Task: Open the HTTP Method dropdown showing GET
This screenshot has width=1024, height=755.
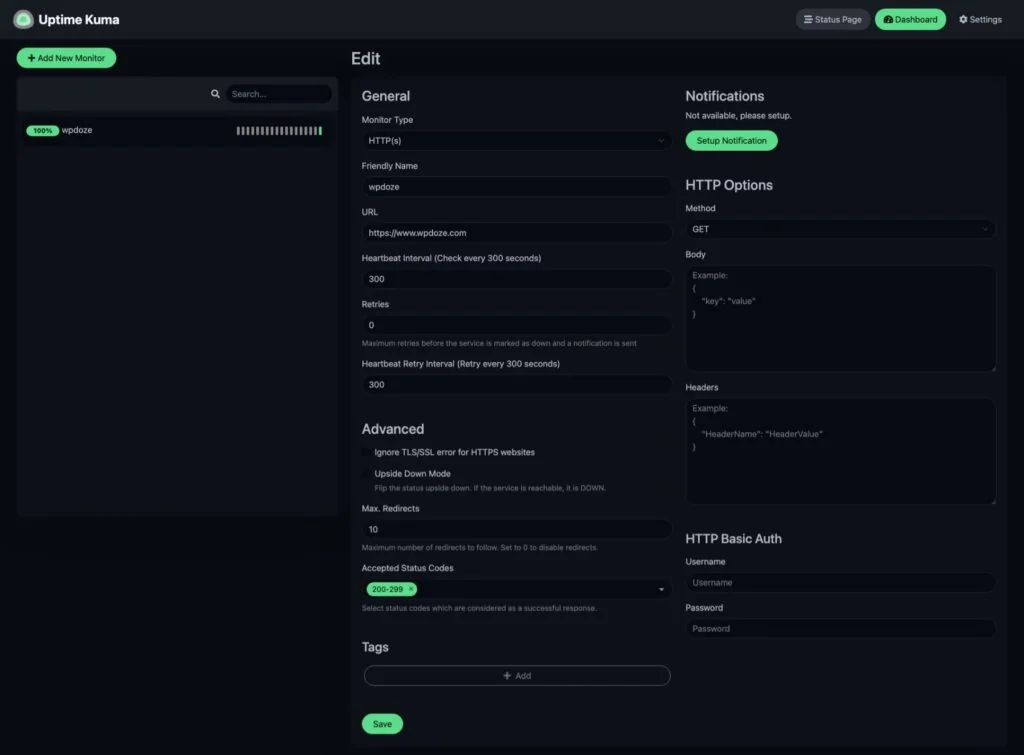Action: click(838, 228)
